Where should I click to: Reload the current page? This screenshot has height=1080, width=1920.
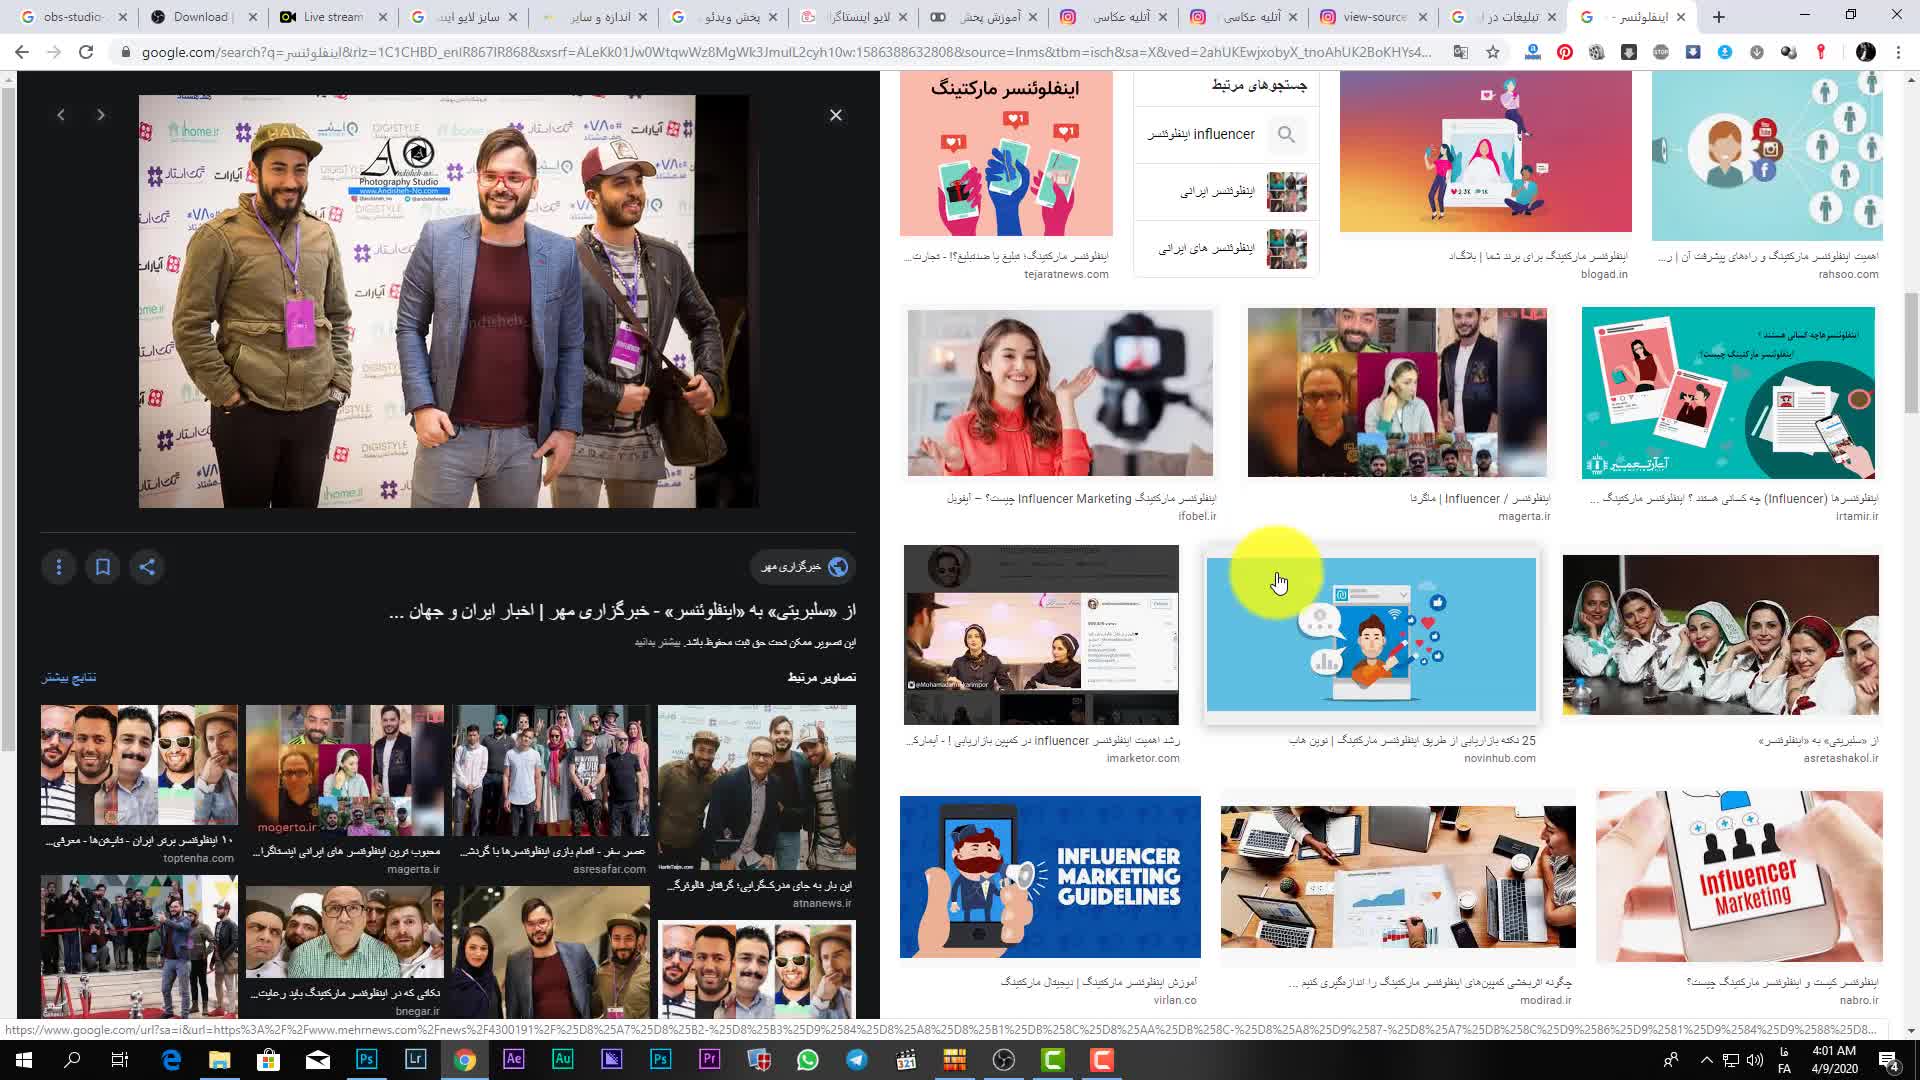(86, 52)
